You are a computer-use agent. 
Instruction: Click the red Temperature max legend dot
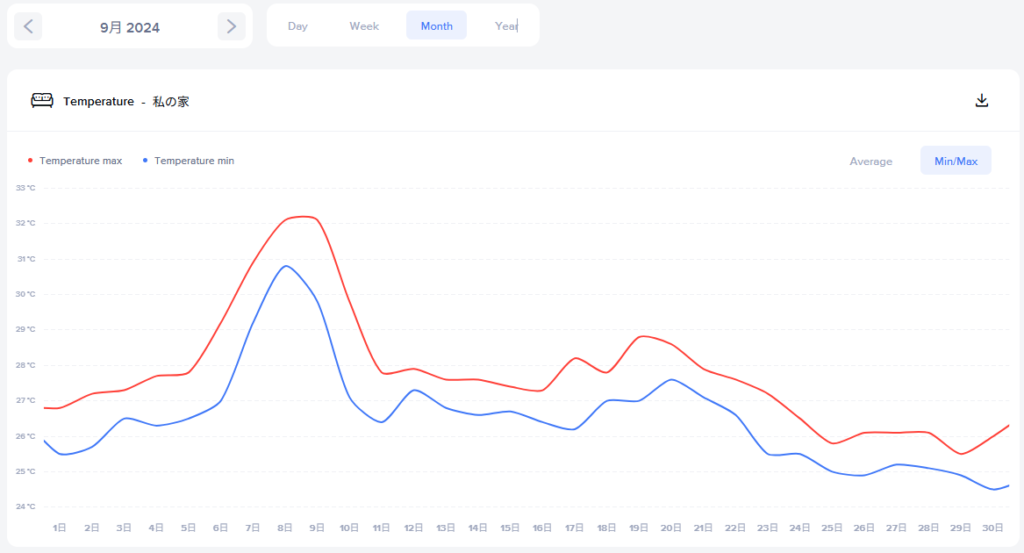click(x=30, y=161)
